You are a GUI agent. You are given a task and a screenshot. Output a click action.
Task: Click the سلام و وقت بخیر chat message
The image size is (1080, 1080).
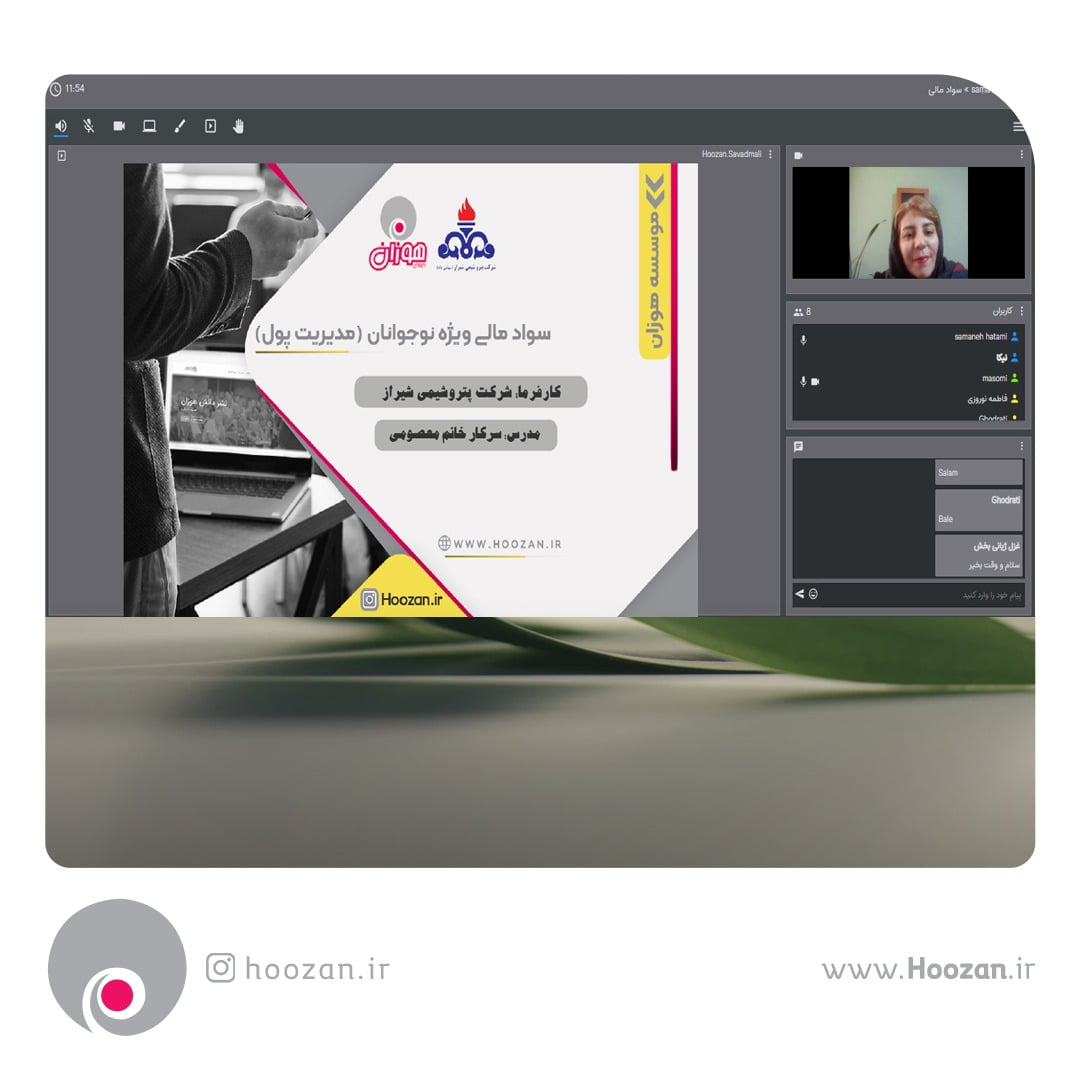994,565
